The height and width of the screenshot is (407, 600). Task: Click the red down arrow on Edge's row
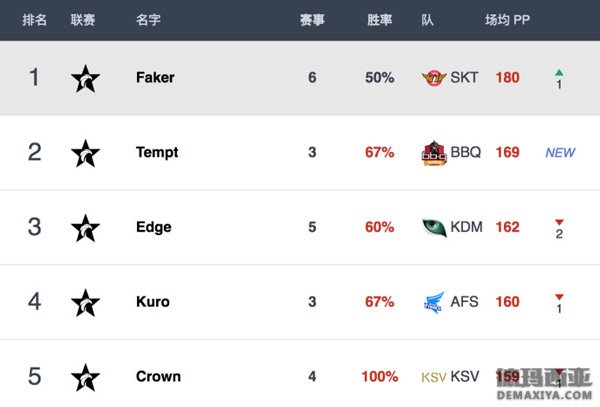(x=559, y=222)
